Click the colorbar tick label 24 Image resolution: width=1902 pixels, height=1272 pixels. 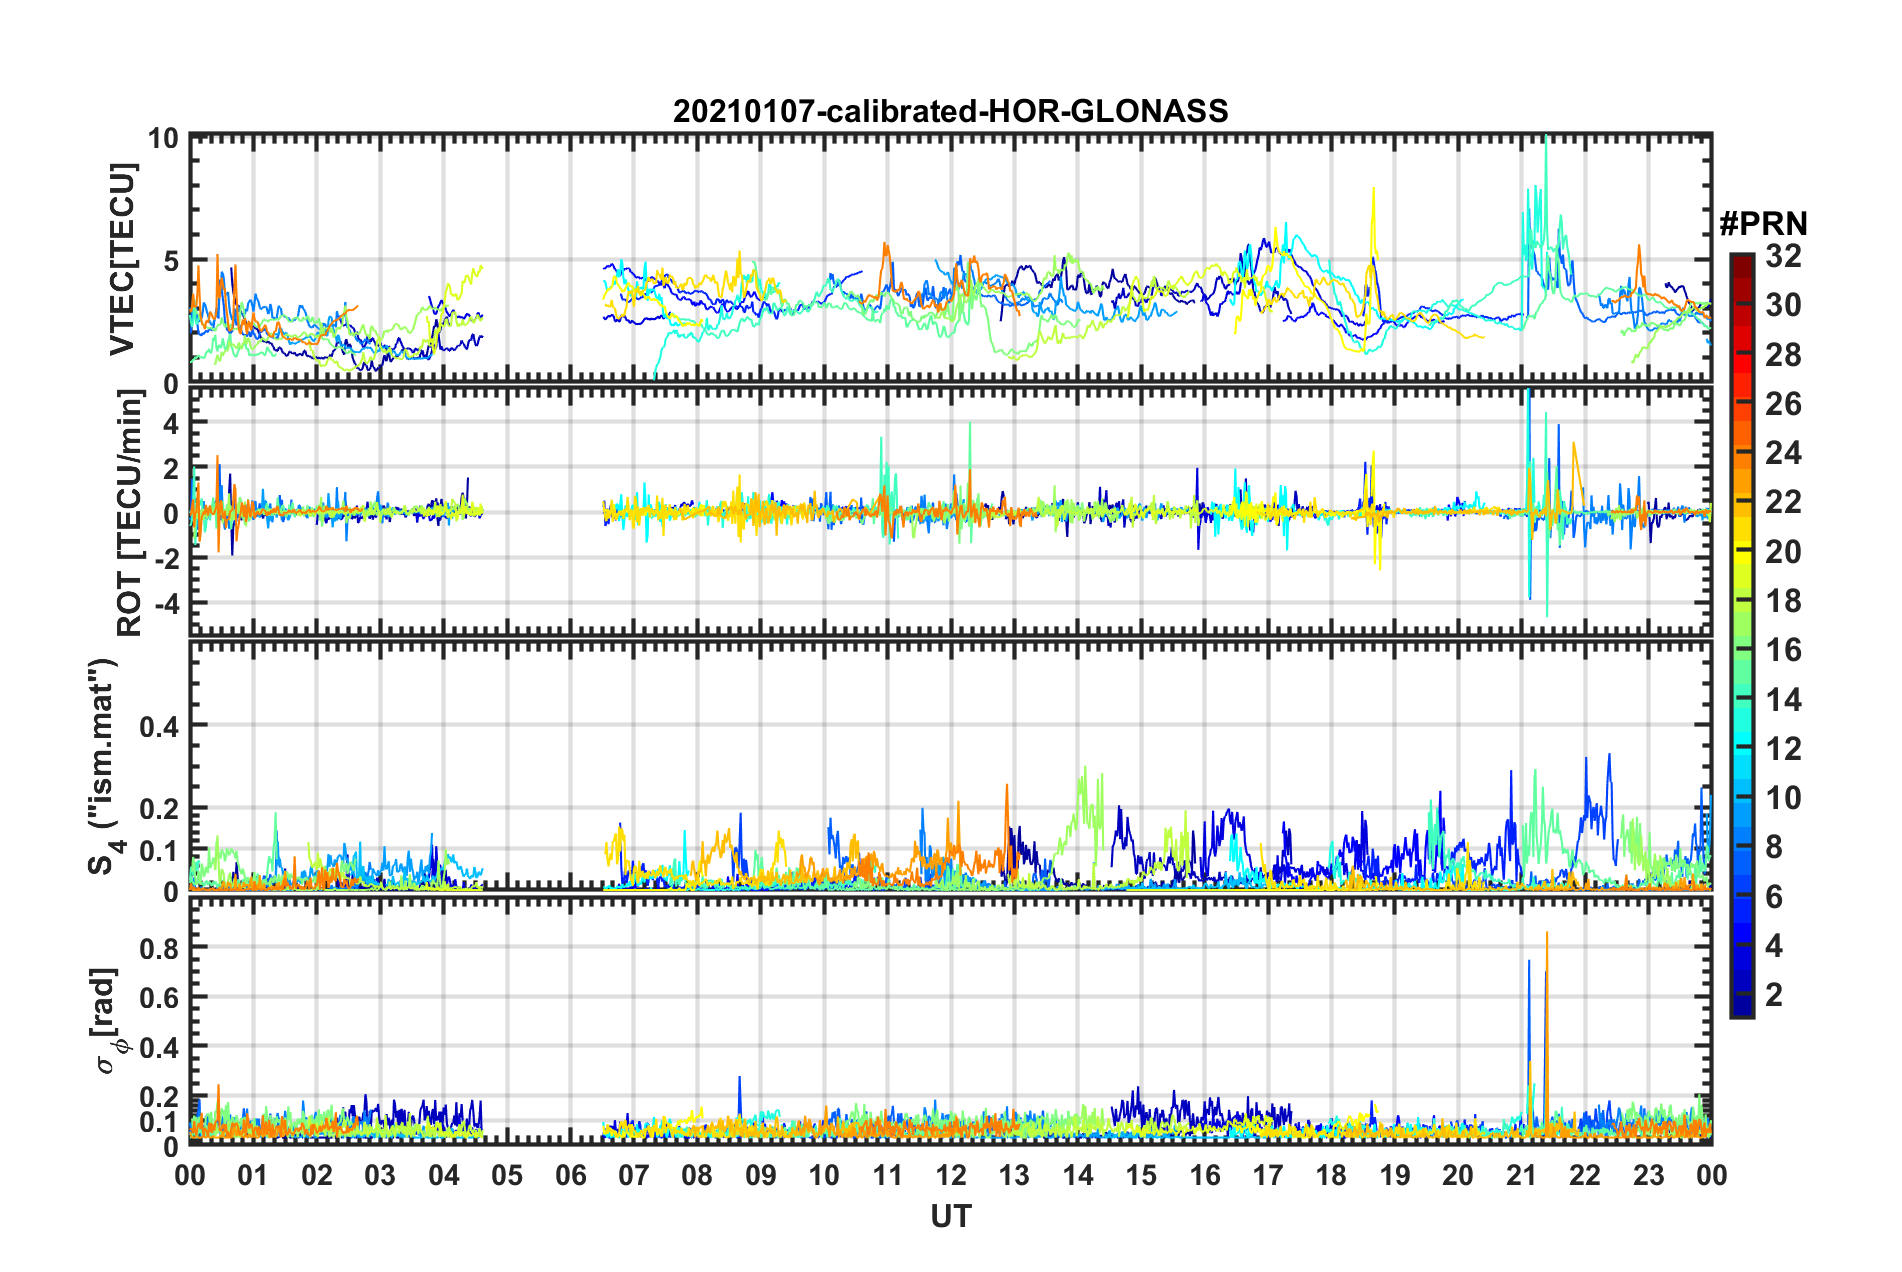(x=1783, y=454)
